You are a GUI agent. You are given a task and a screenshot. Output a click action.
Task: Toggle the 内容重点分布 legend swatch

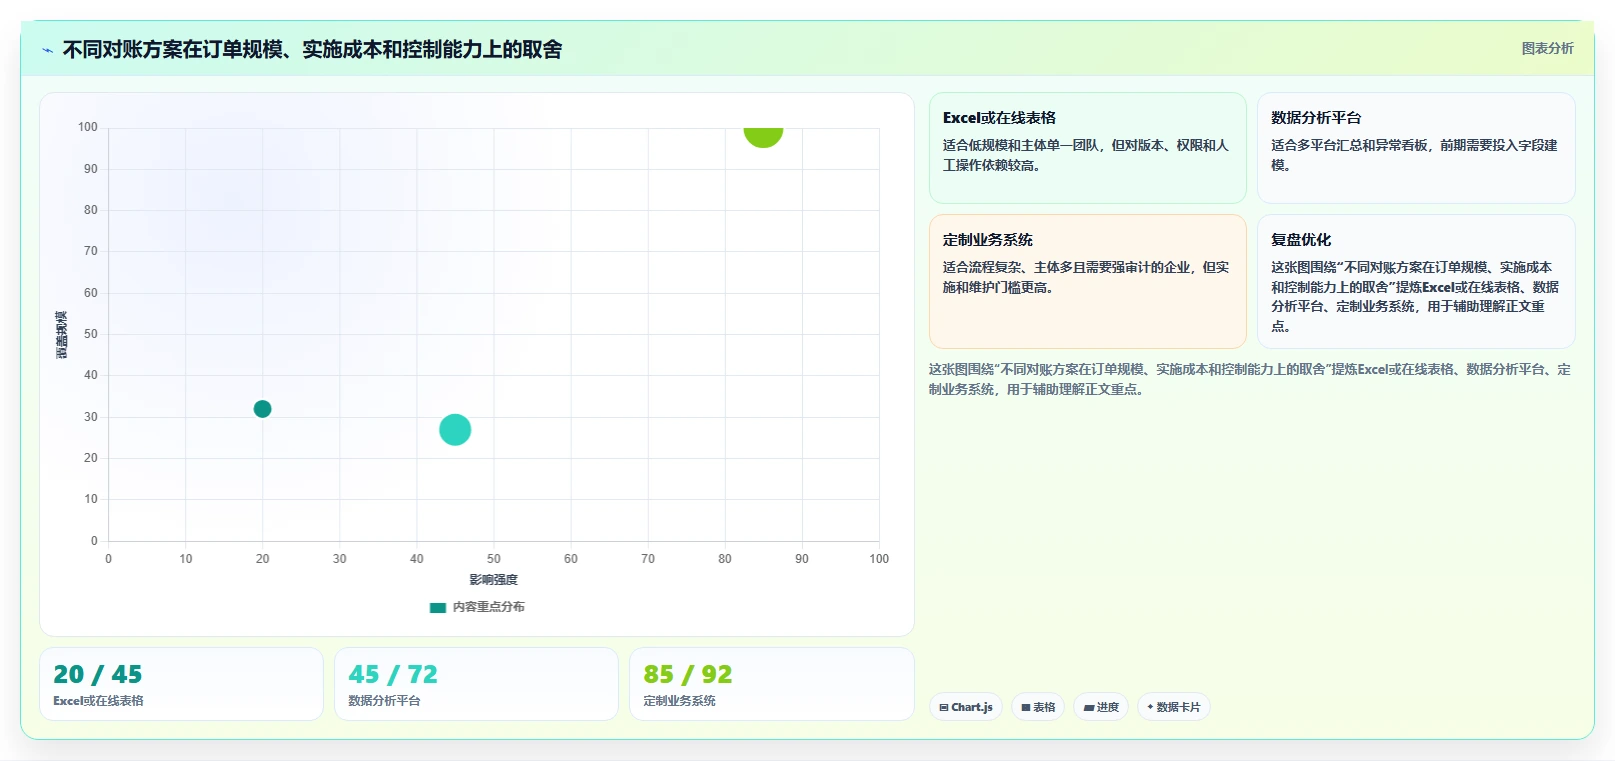[x=437, y=607]
